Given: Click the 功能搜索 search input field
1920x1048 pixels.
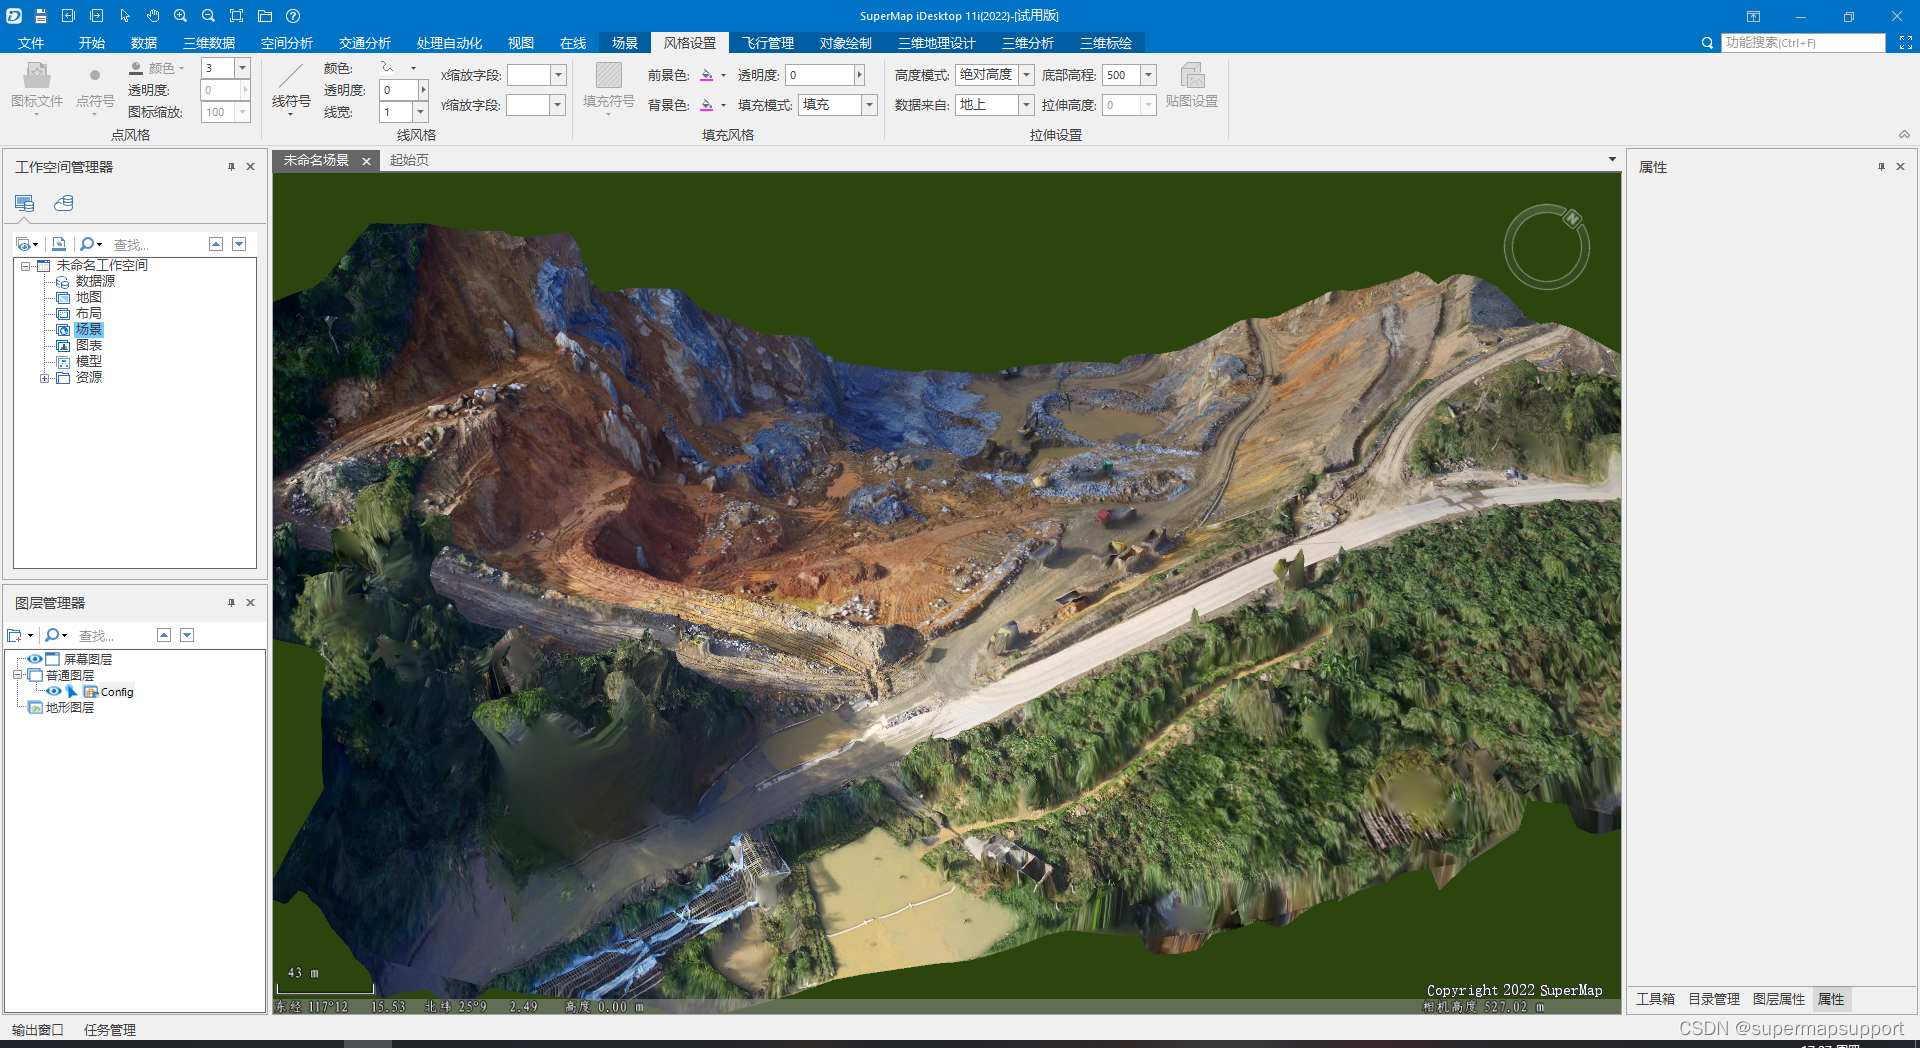Looking at the screenshot, I should 1802,43.
